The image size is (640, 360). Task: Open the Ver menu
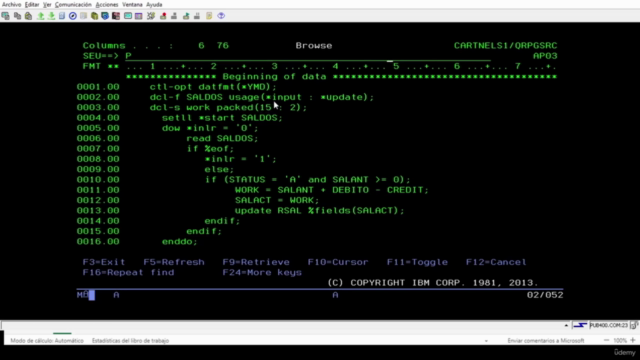pos(47,4)
